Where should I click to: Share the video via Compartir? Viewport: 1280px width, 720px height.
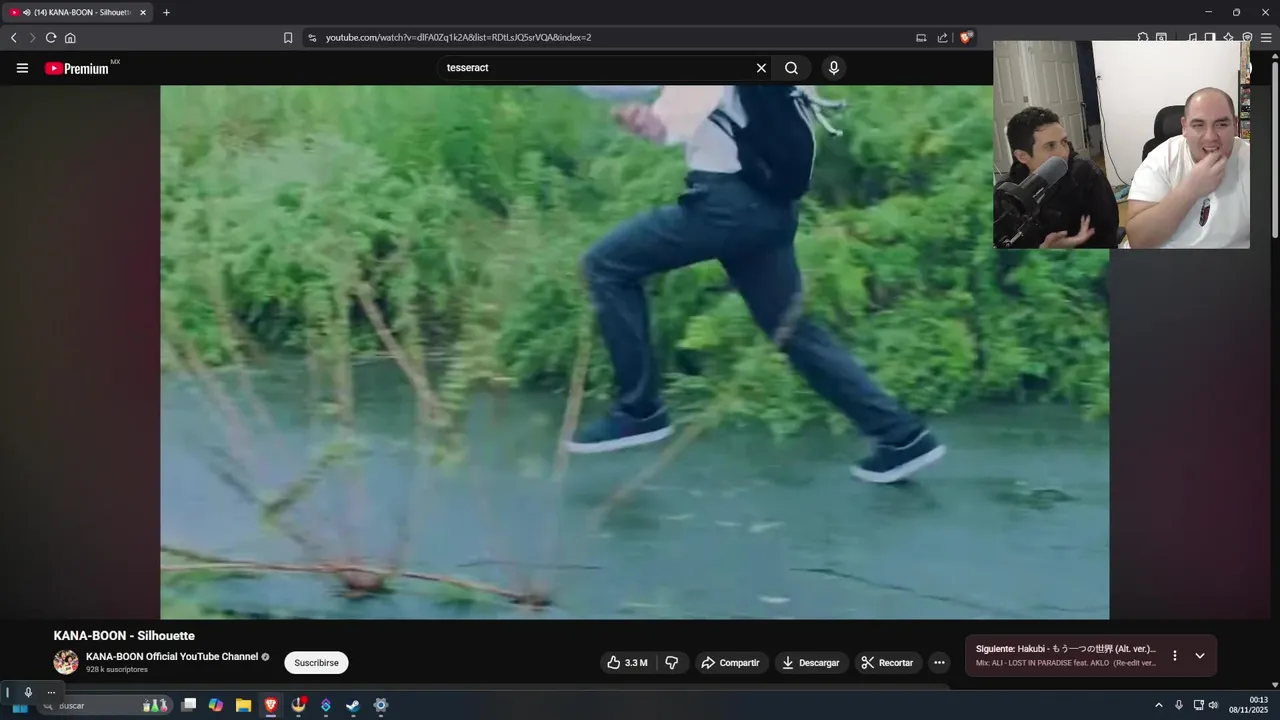pyautogui.click(x=730, y=663)
